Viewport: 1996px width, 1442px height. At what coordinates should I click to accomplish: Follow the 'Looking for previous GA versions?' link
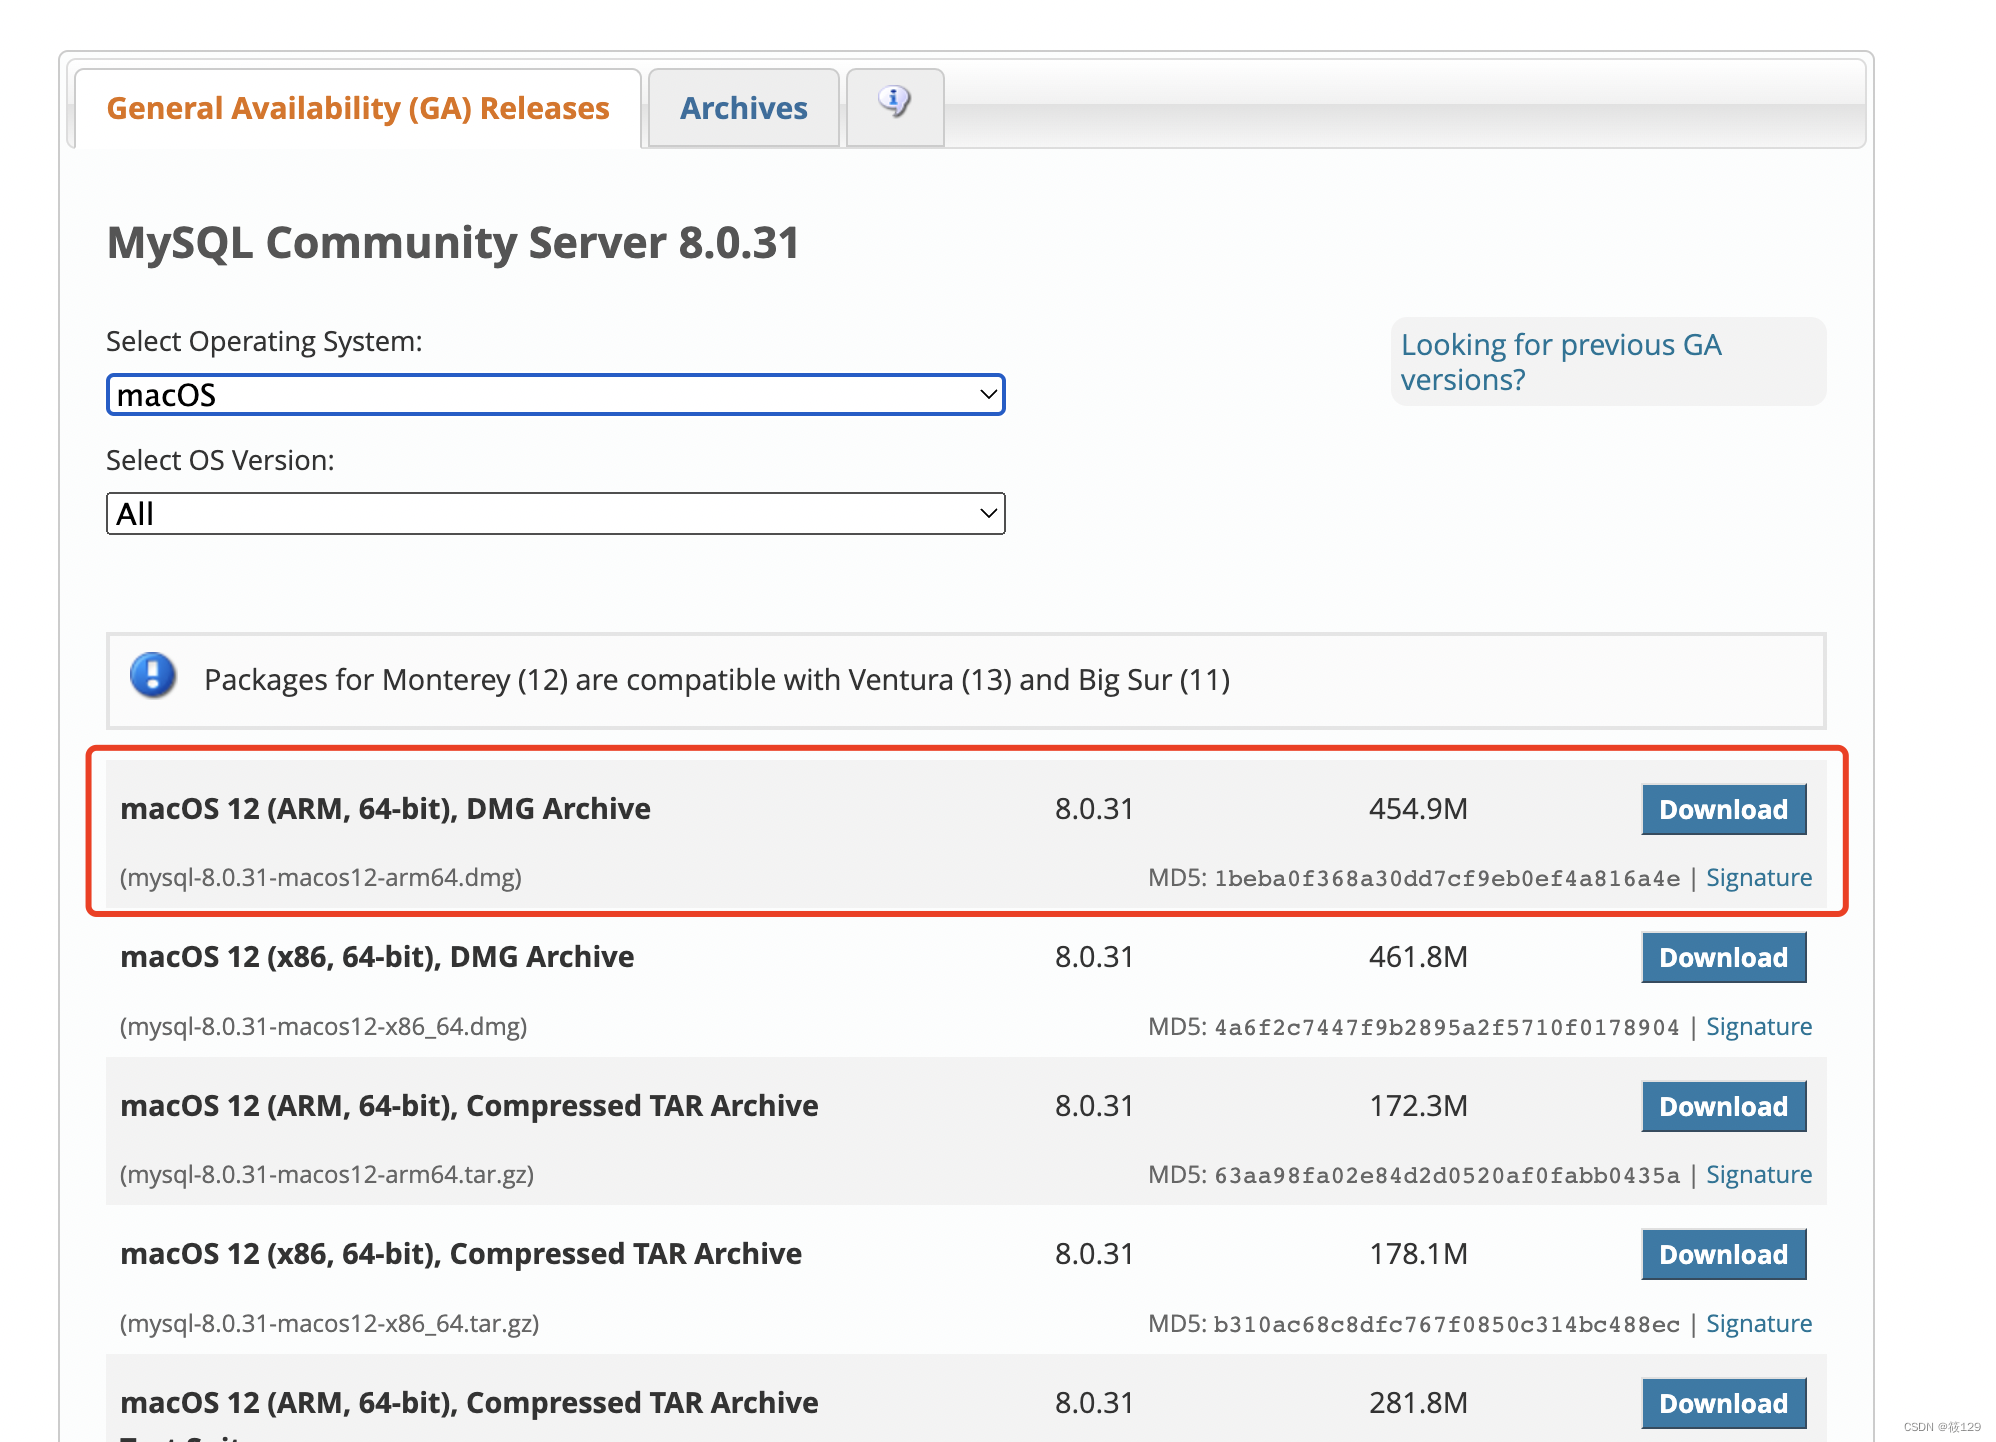[1560, 362]
